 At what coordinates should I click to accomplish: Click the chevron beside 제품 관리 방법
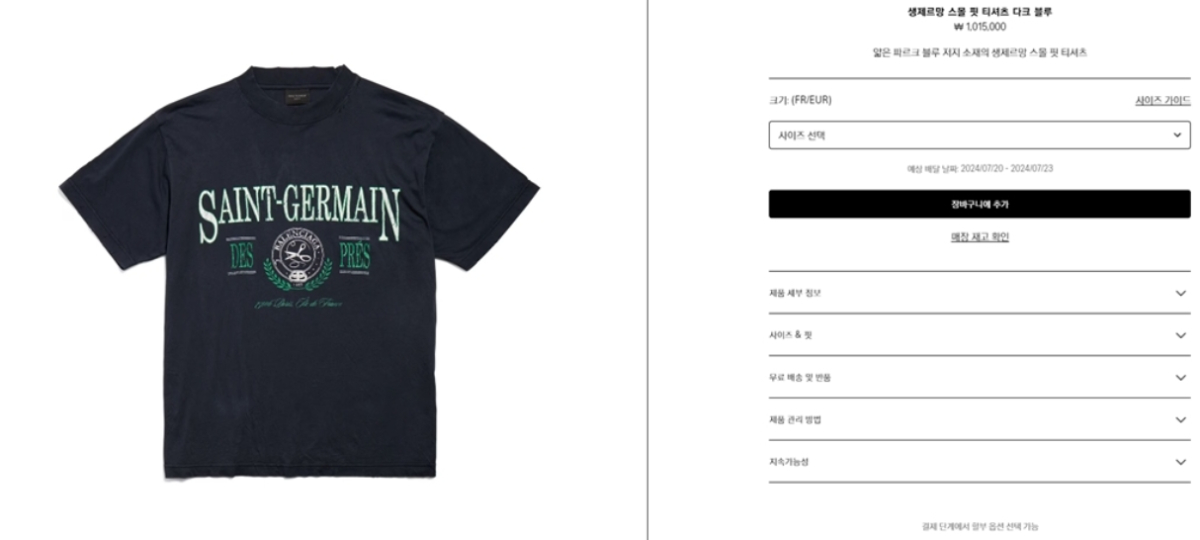1181,420
